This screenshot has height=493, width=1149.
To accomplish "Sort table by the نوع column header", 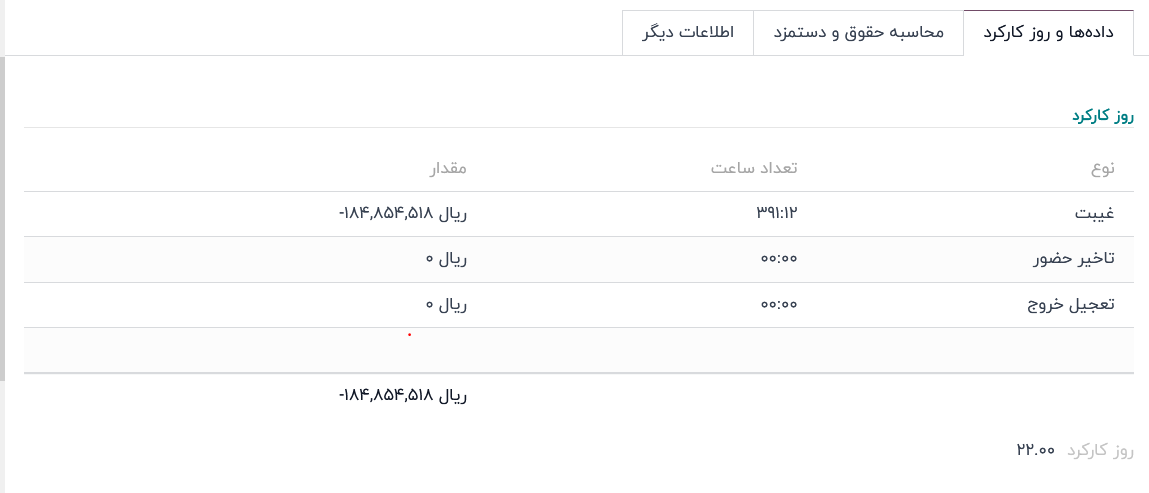I will [1102, 168].
